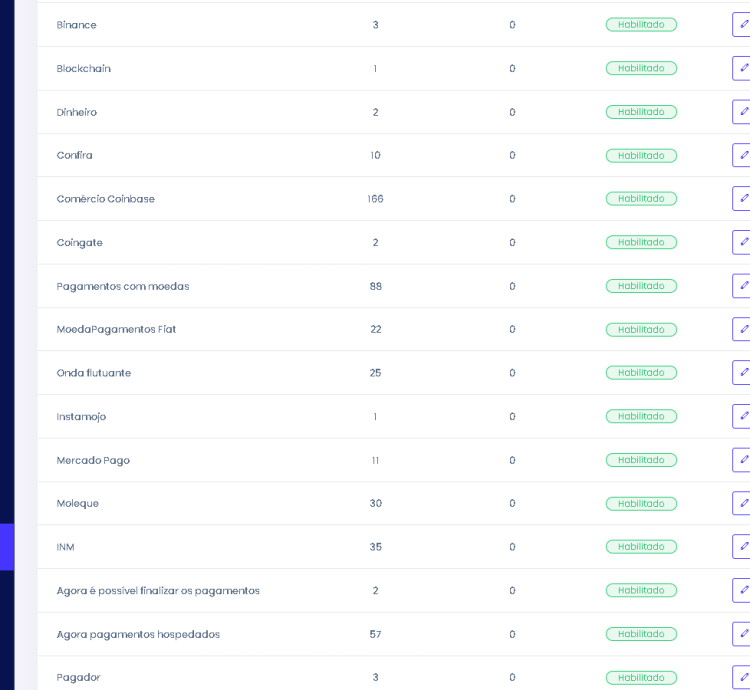Open edit icon for INM gateway
Screen dimensions: 750x690
click(742, 547)
